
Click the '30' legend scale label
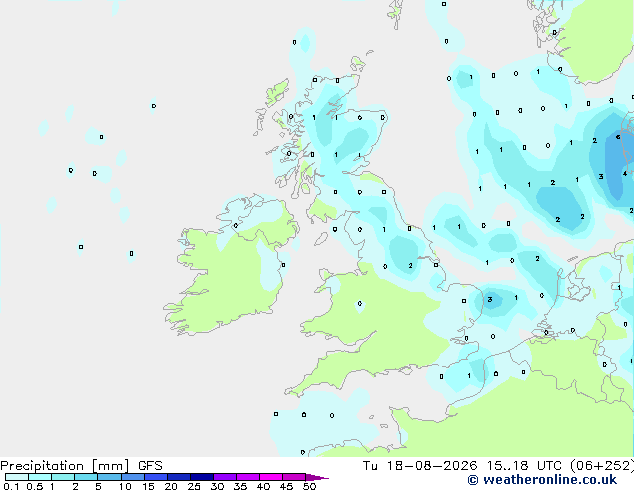click(217, 486)
